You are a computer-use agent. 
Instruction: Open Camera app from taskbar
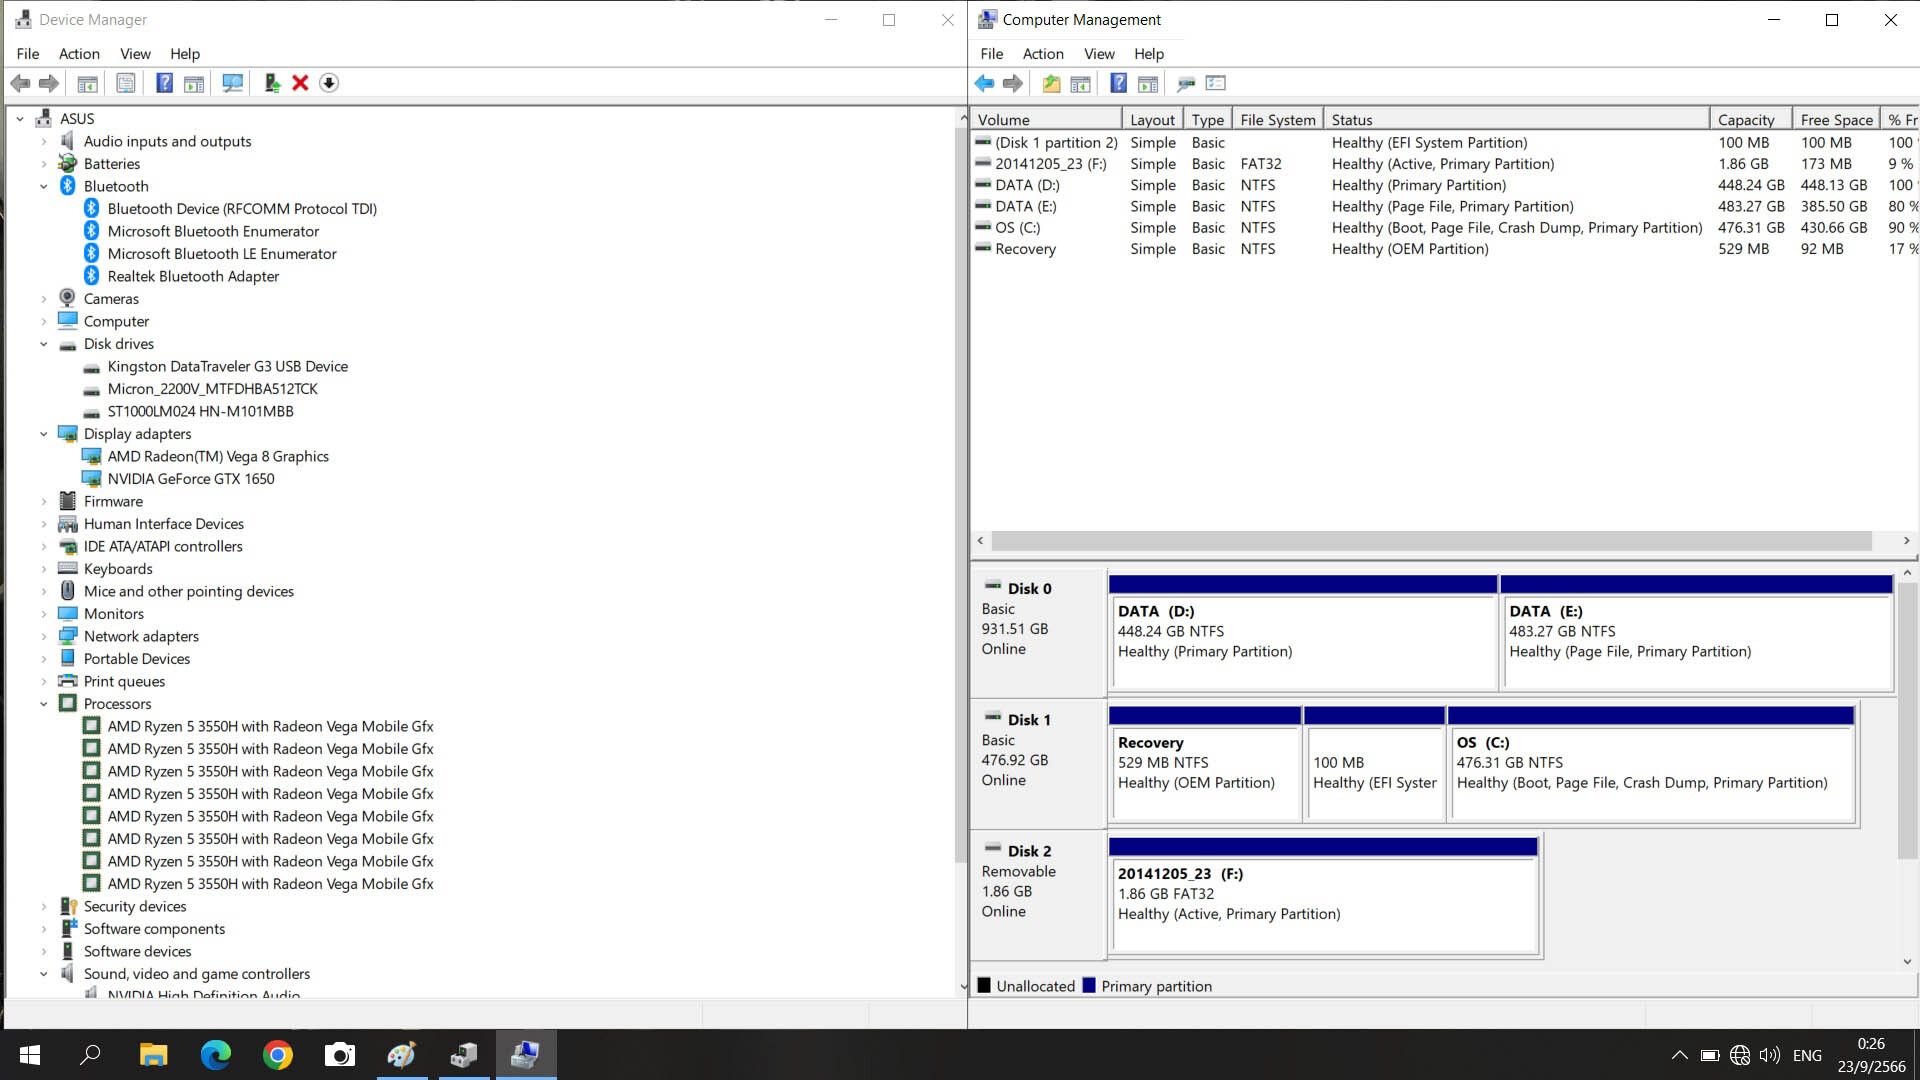340,1054
